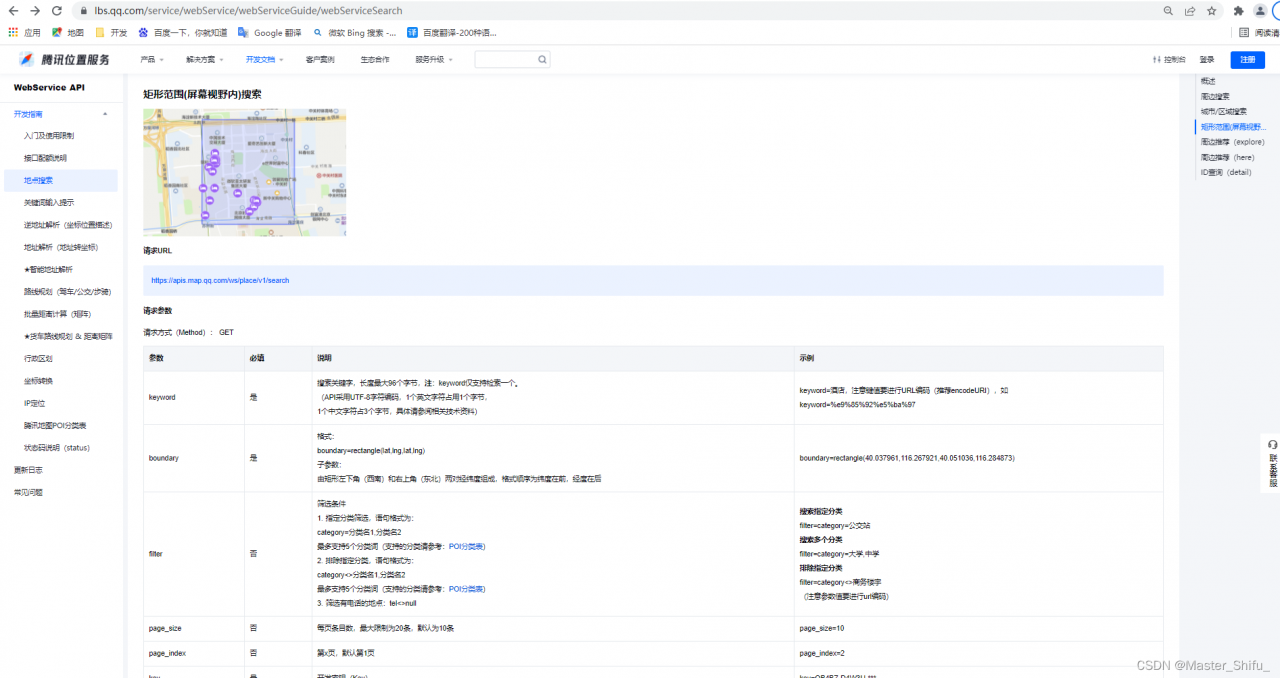Open 生态合作 in the top navigation

coord(375,59)
